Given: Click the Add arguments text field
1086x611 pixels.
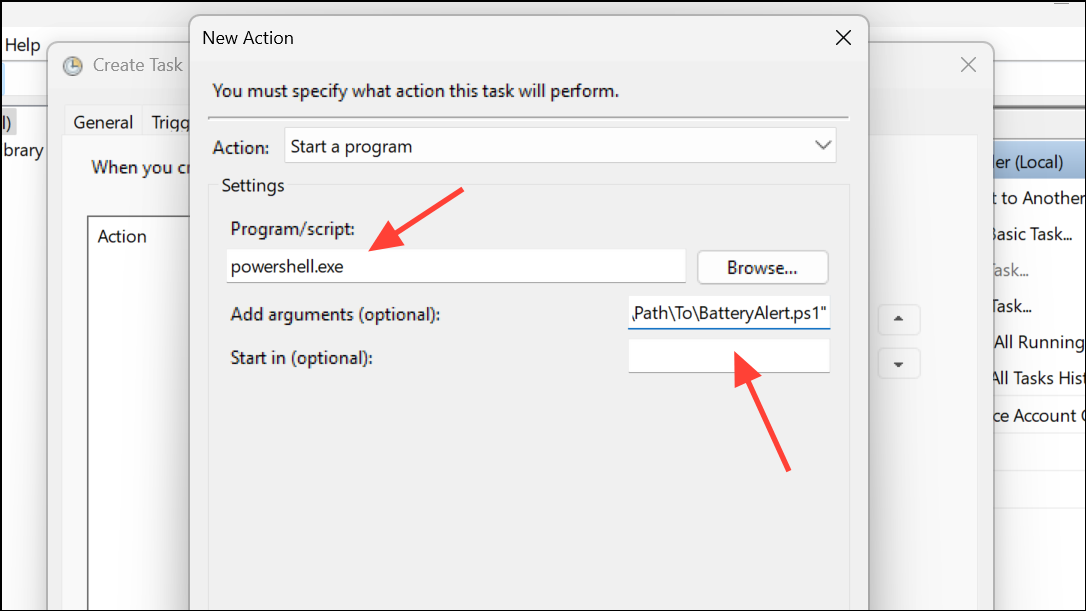Looking at the screenshot, I should [x=729, y=313].
